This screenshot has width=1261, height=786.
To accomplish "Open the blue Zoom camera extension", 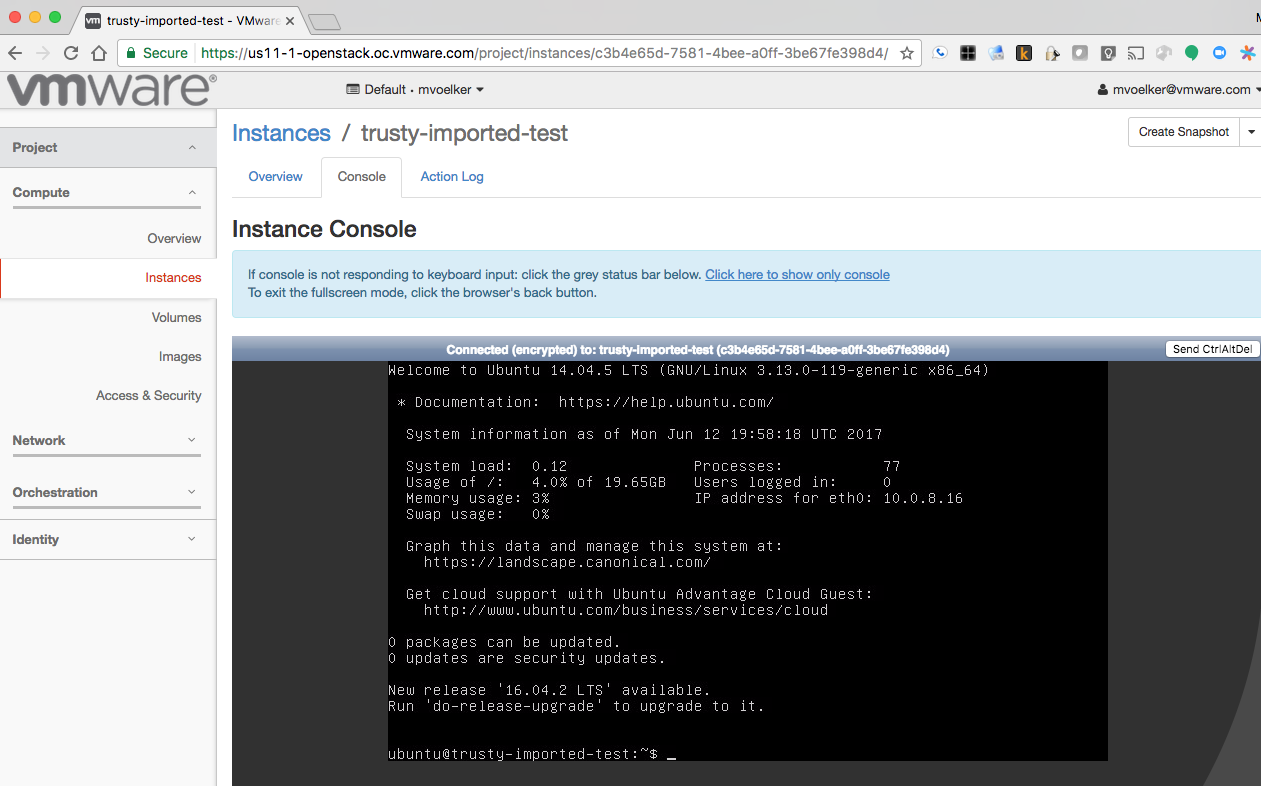I will click(x=1220, y=53).
